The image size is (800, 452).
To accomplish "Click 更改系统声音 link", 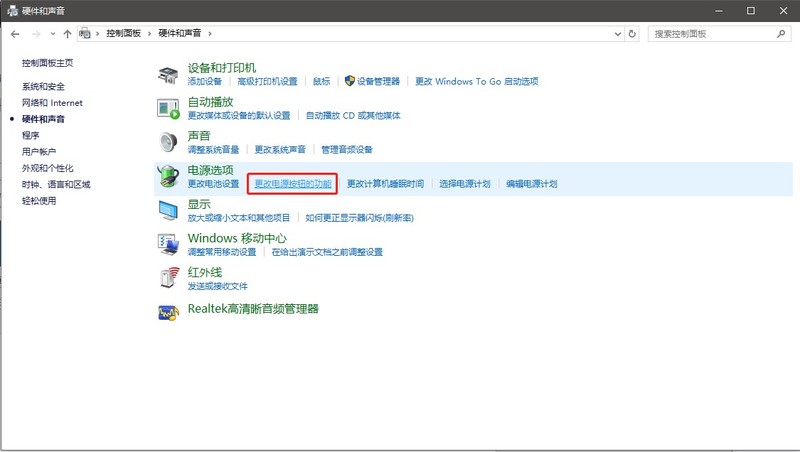I will tap(280, 149).
